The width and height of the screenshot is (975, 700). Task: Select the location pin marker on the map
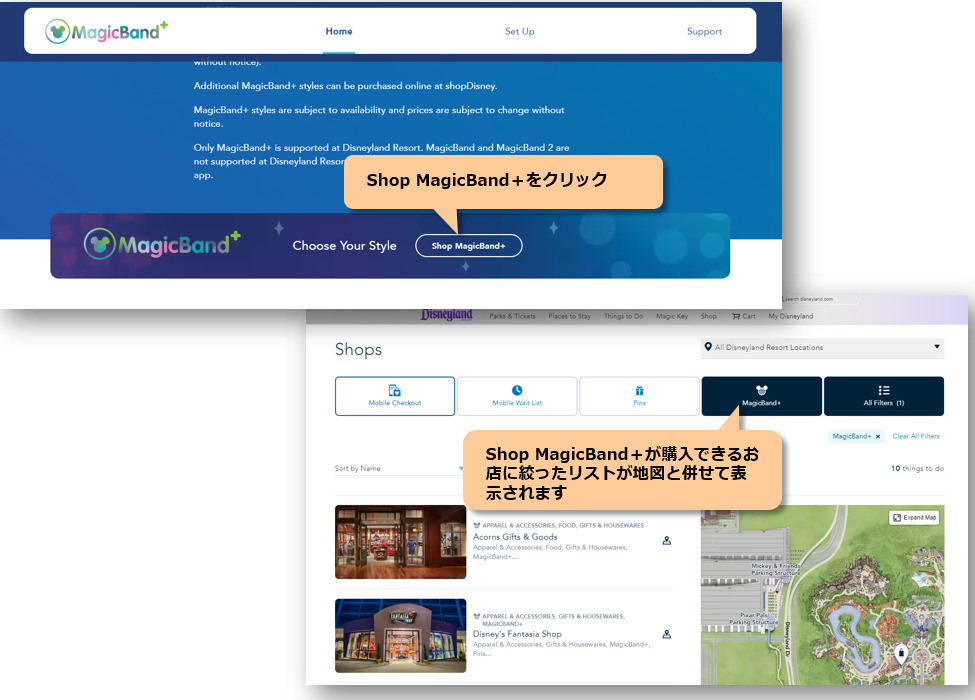pos(901,653)
